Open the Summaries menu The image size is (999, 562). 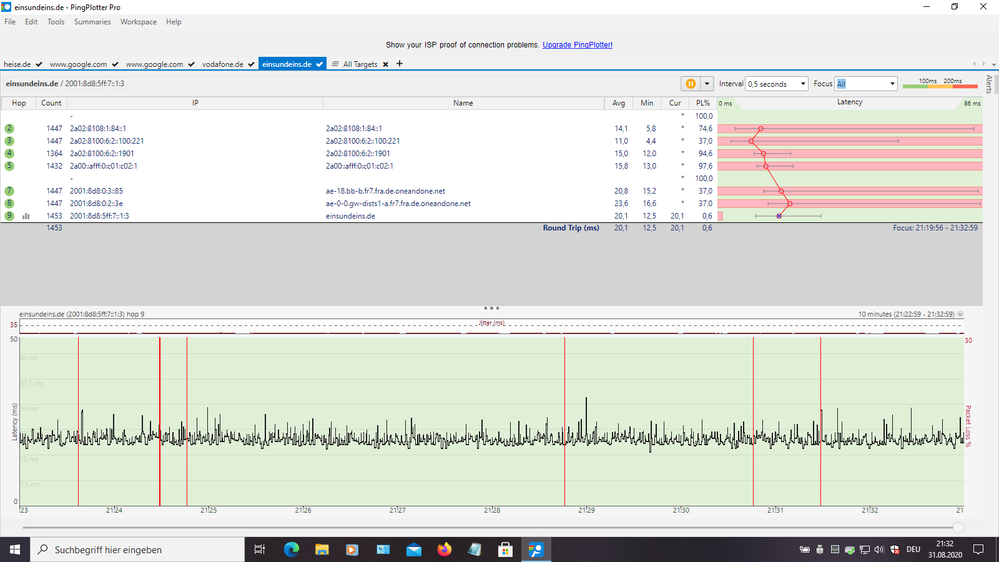click(92, 21)
